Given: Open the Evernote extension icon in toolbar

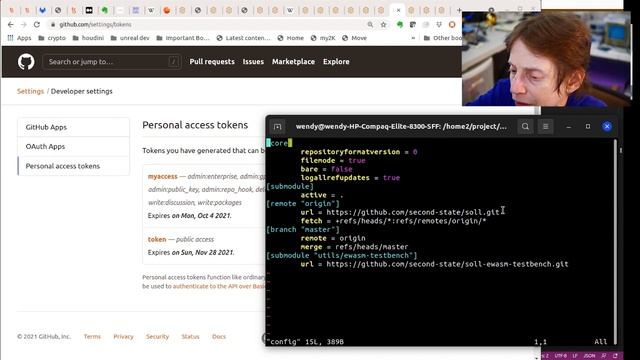Looking at the screenshot, I should pyautogui.click(x=400, y=24).
